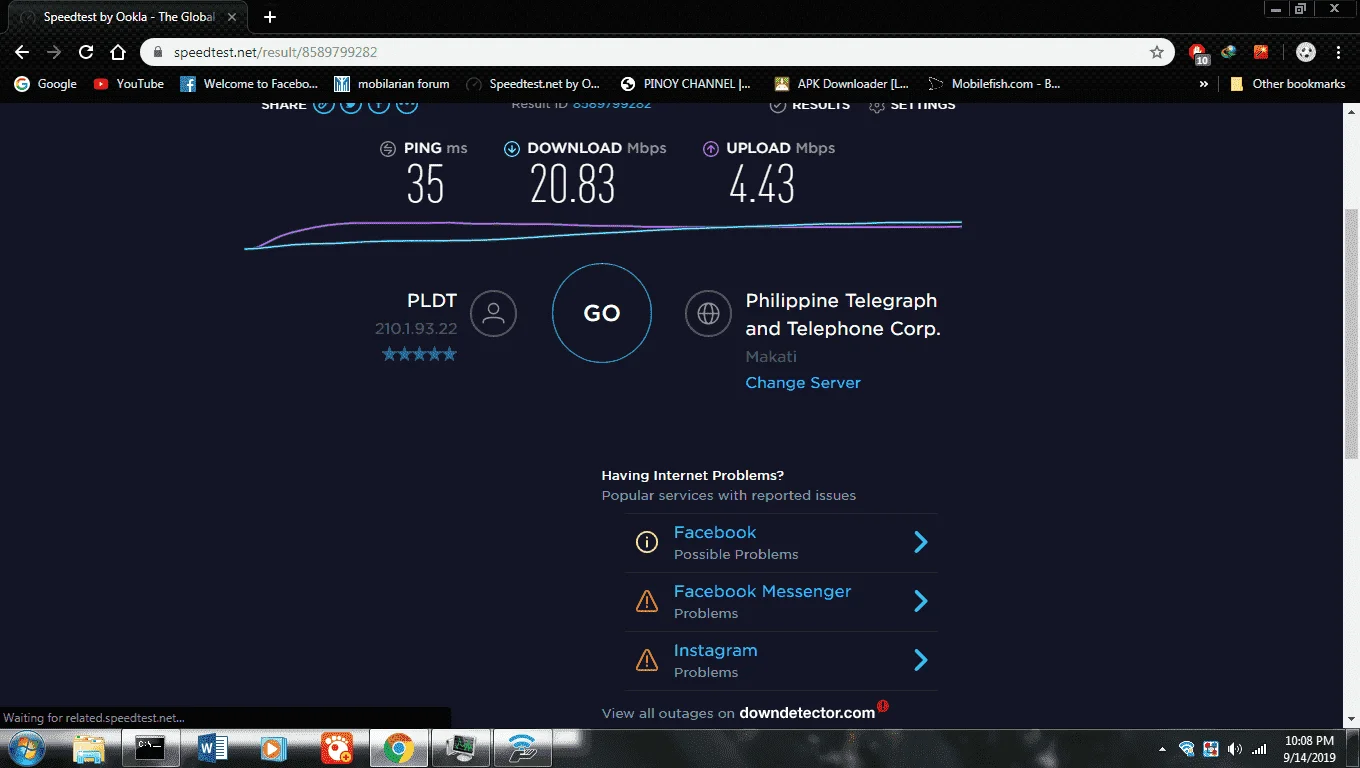Show hidden system tray icons
This screenshot has height=768, width=1360.
coord(1162,749)
